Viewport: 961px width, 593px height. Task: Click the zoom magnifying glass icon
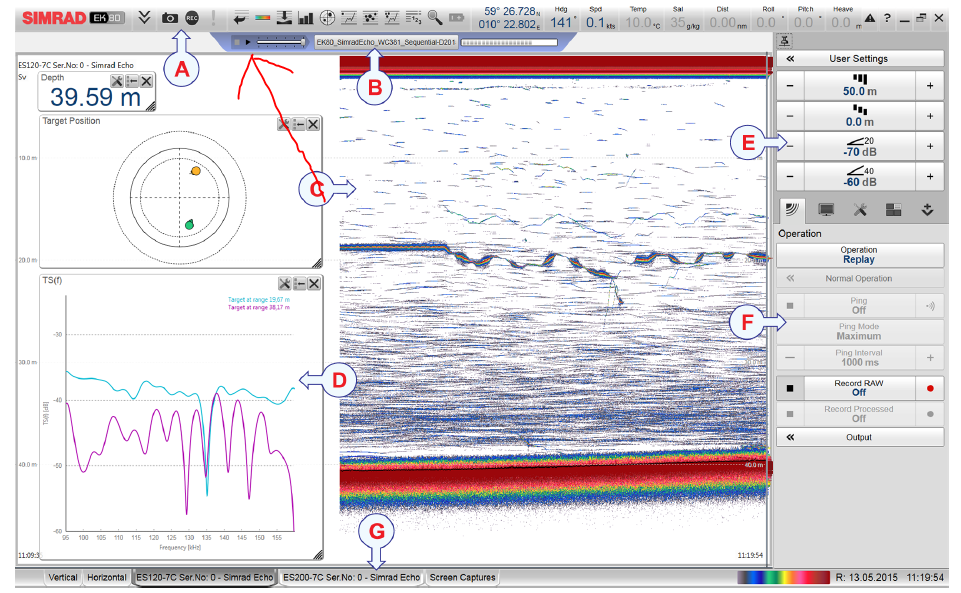click(435, 18)
